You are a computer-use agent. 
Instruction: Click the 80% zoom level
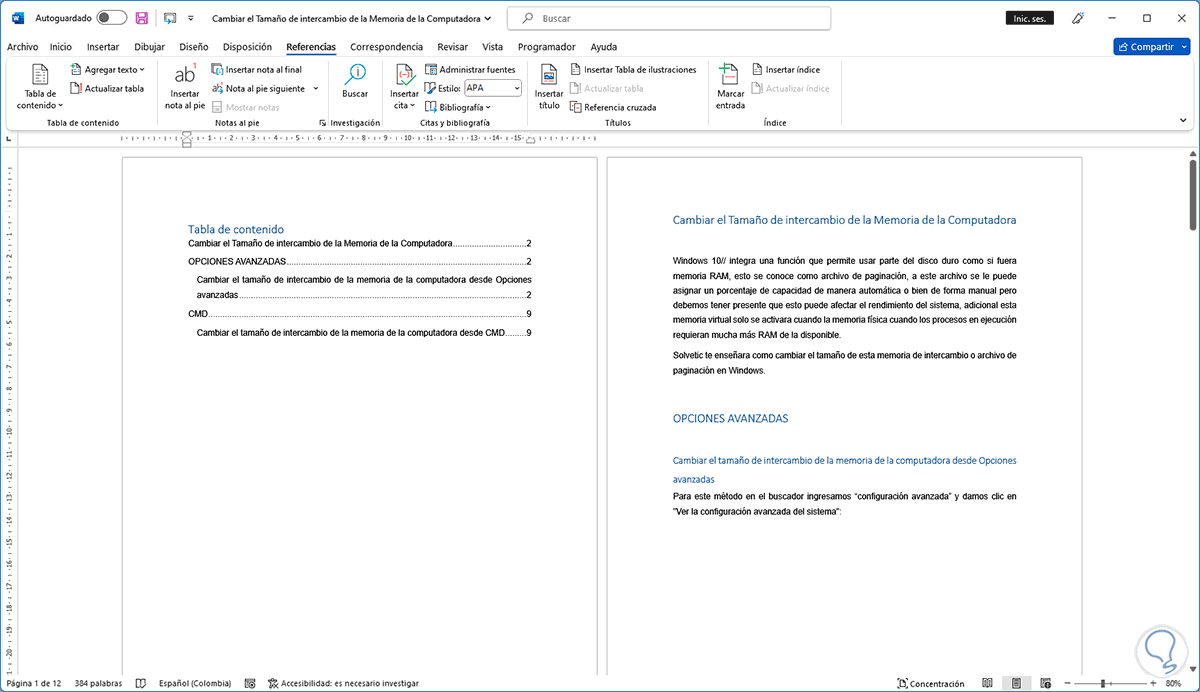point(1174,683)
